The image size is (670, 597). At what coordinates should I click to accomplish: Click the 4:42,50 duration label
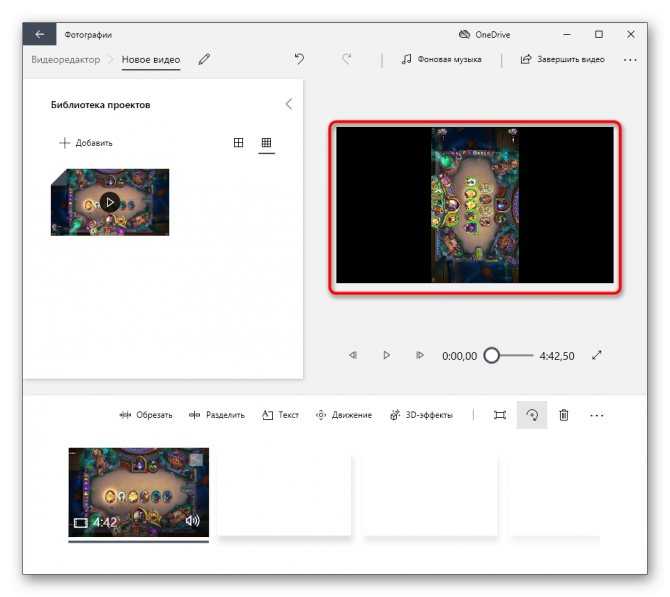coord(557,356)
